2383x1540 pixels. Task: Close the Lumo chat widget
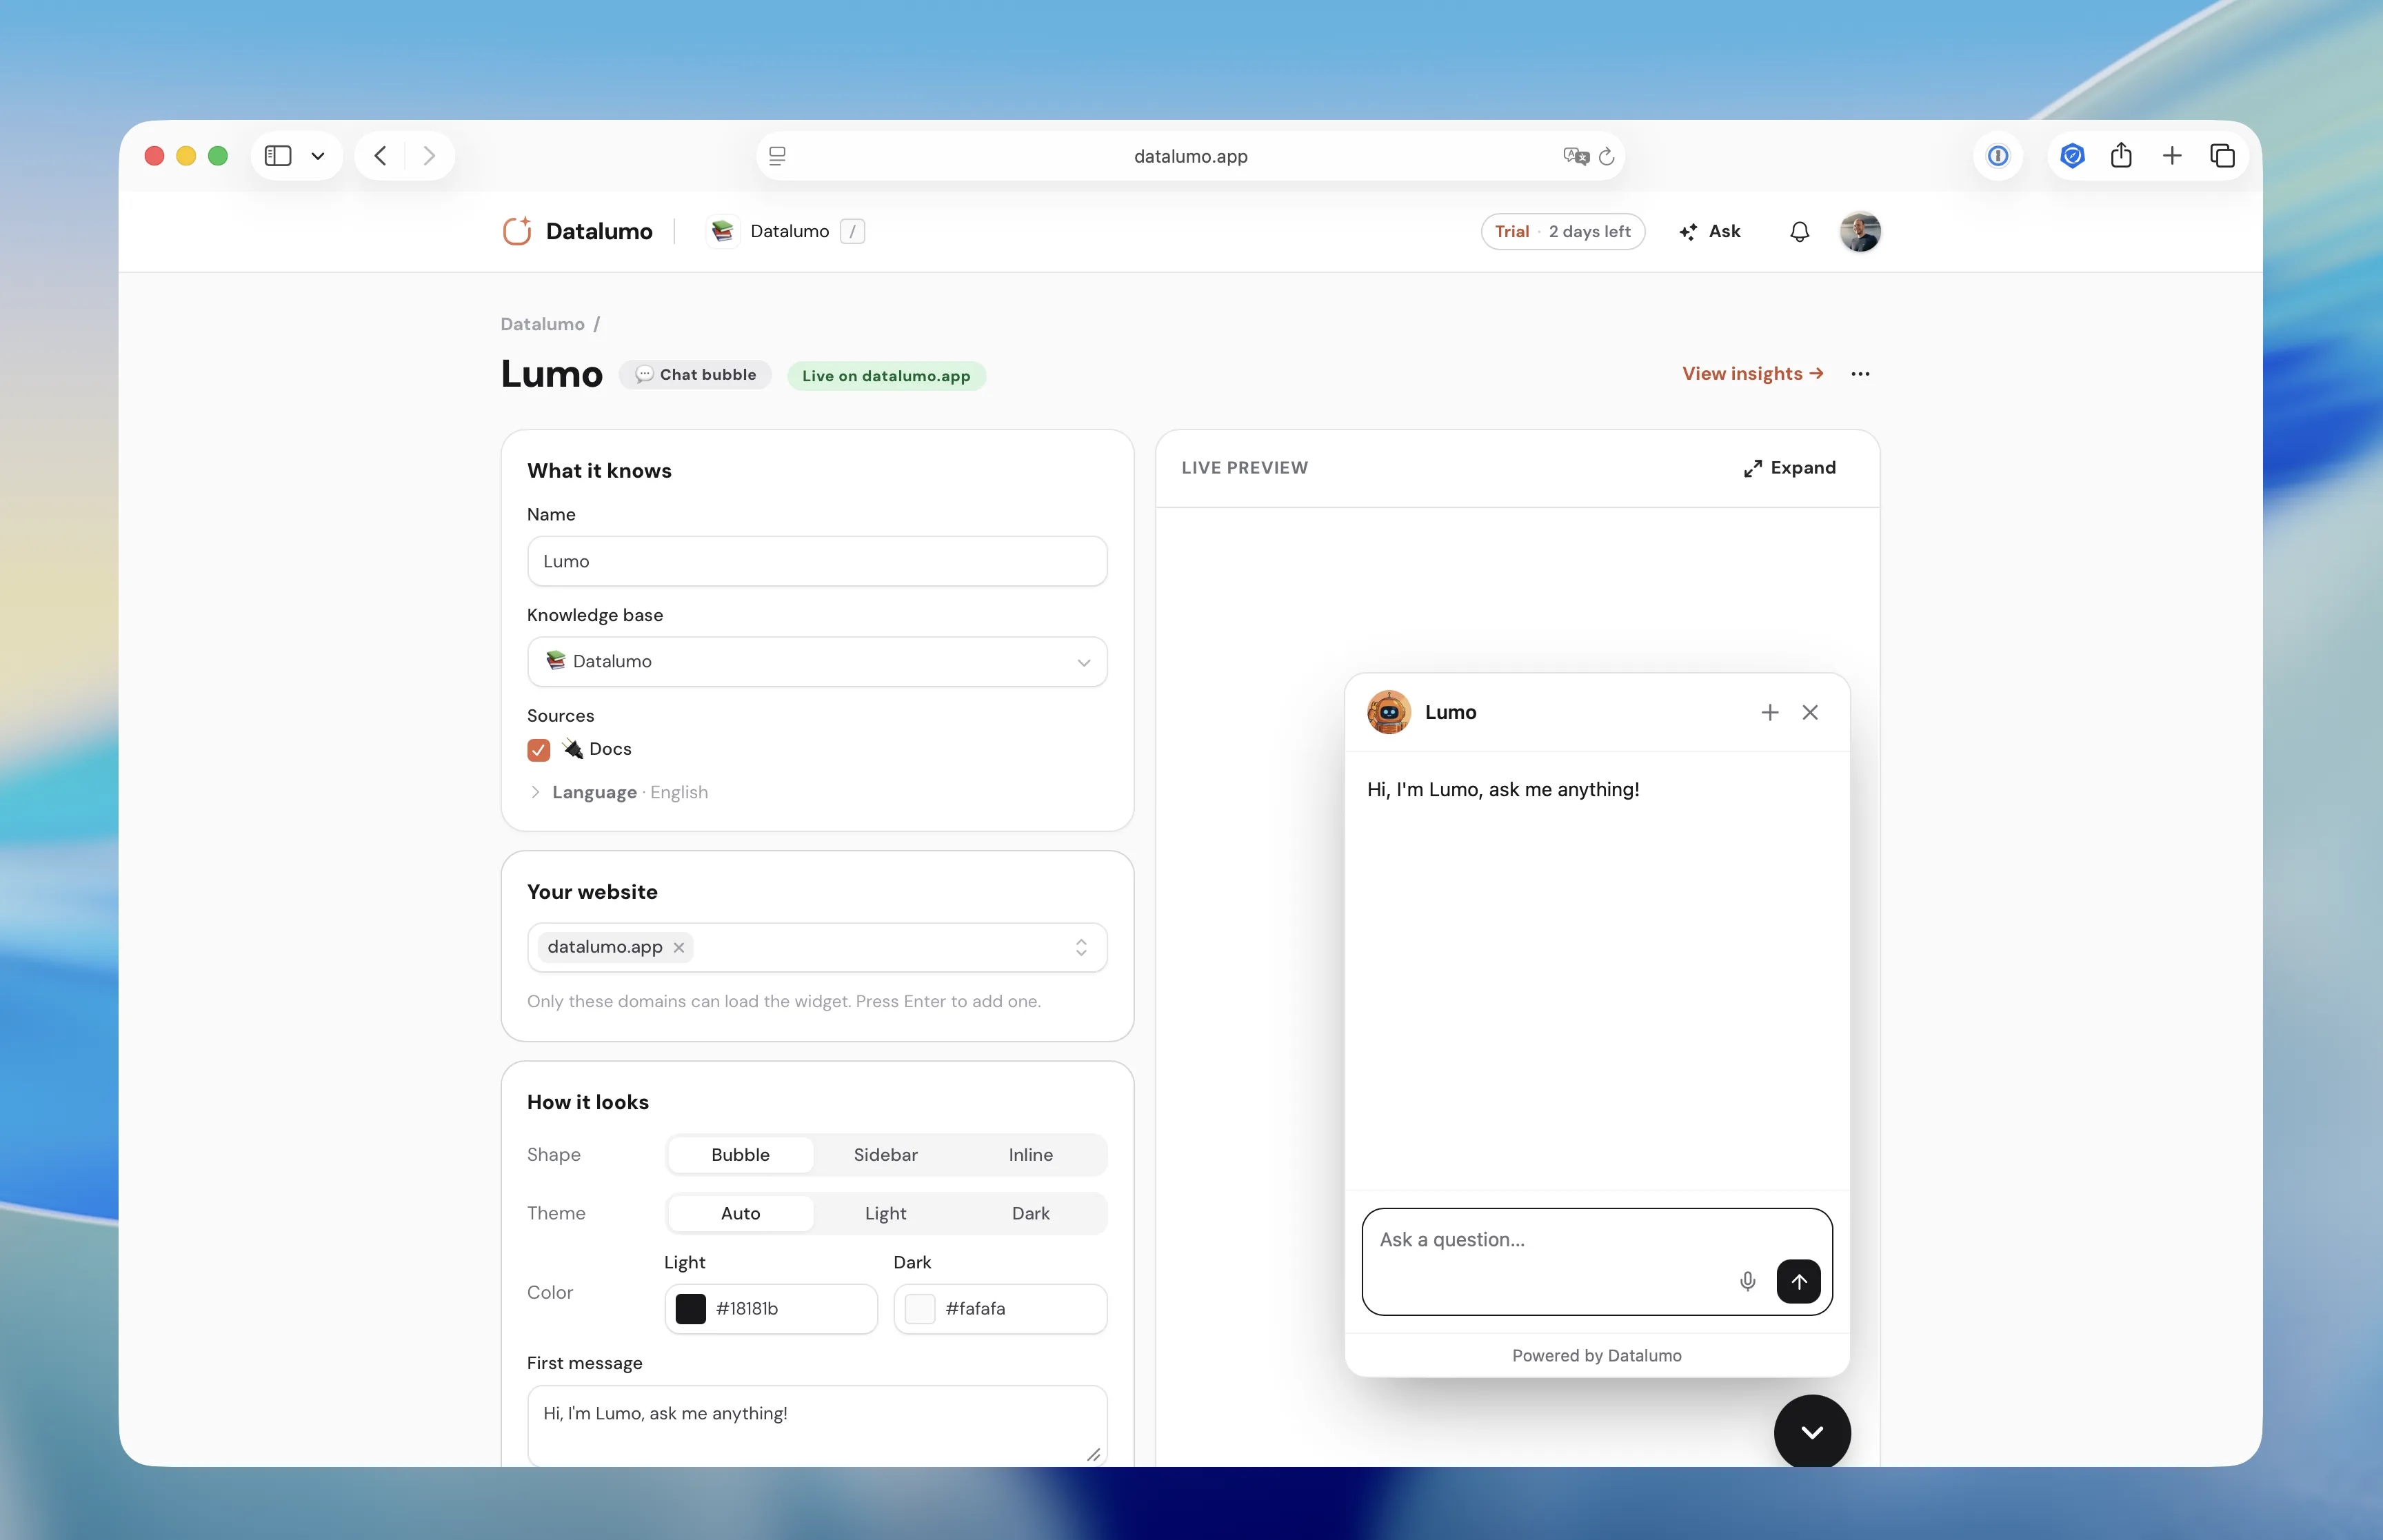coord(1810,712)
